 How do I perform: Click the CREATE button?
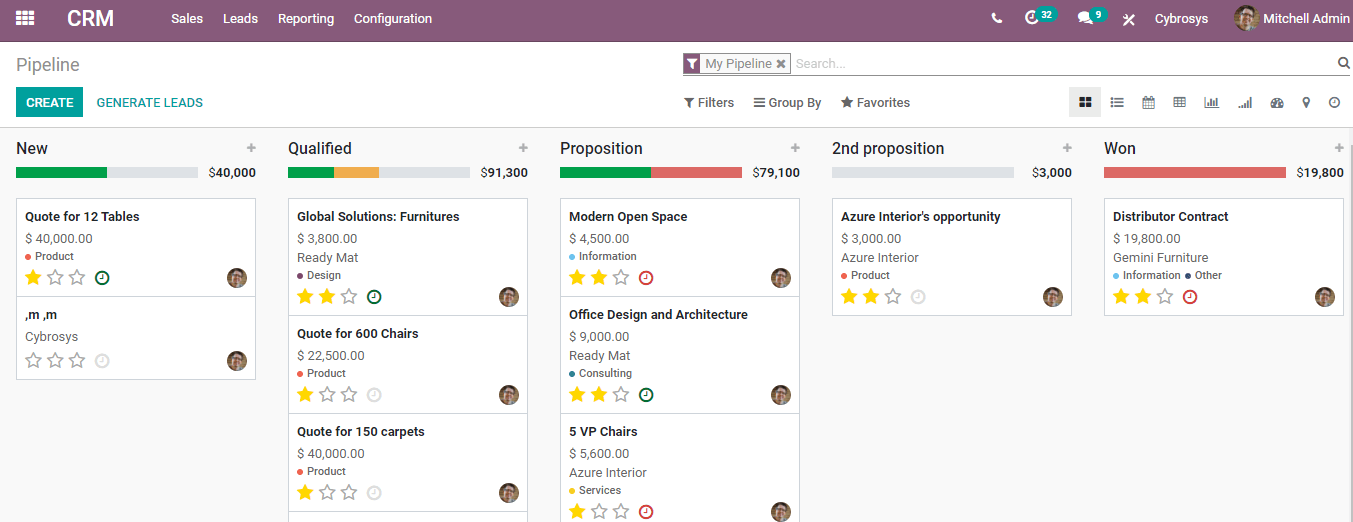coord(50,102)
